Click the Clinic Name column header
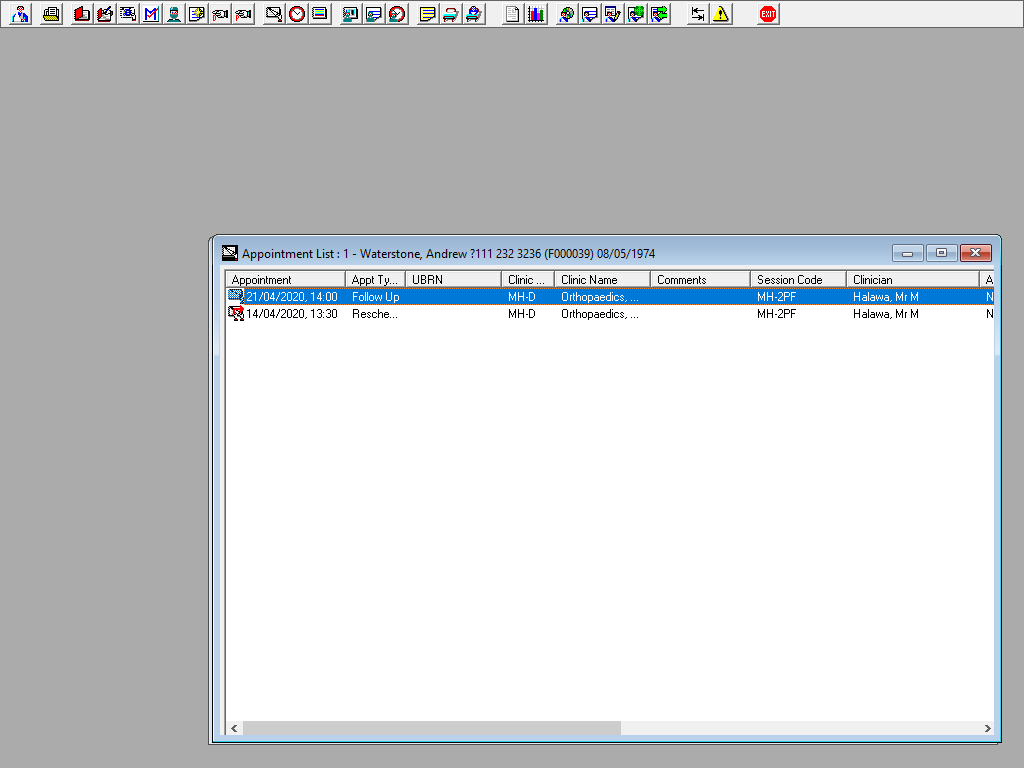1024x768 pixels. (602, 280)
